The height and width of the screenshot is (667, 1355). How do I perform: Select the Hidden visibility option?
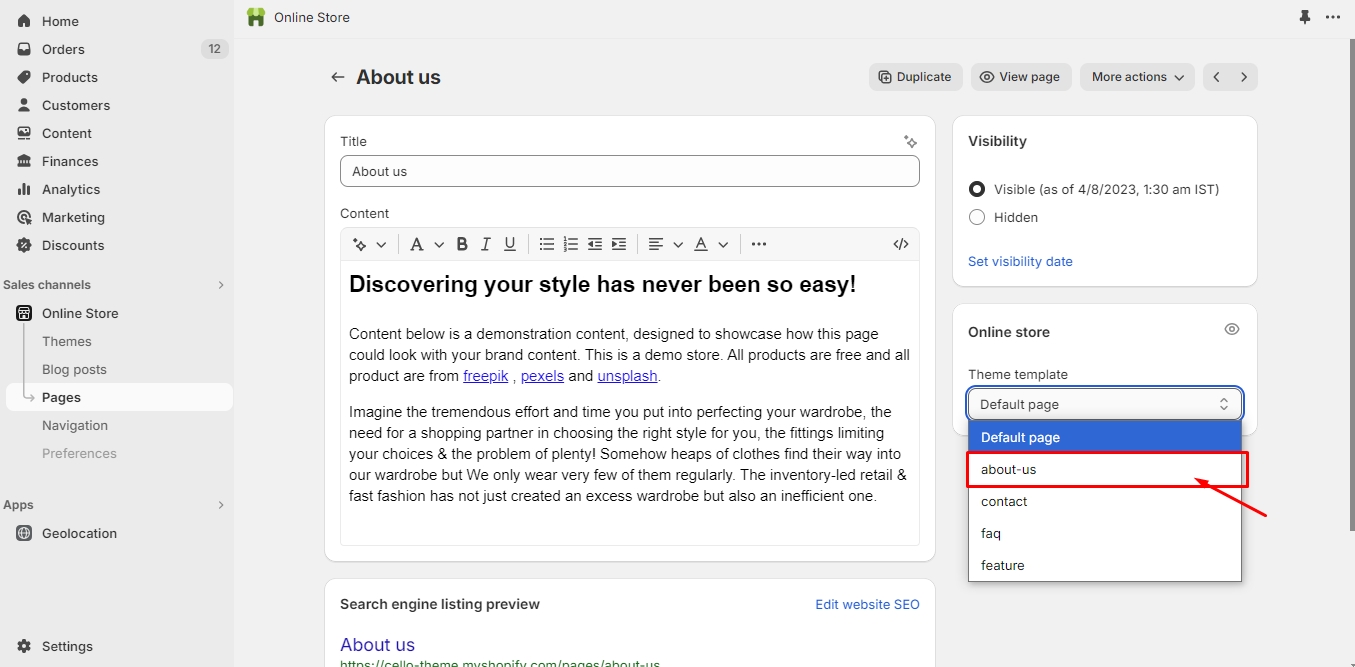pyautogui.click(x=977, y=217)
